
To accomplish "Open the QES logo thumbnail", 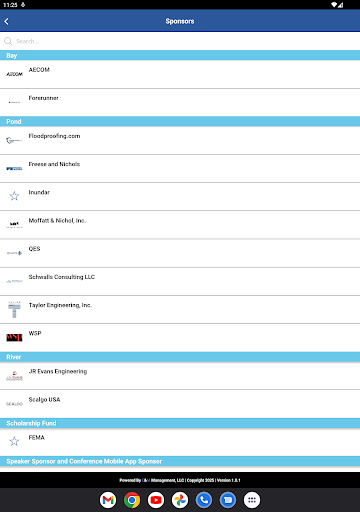I will click(x=14, y=253).
